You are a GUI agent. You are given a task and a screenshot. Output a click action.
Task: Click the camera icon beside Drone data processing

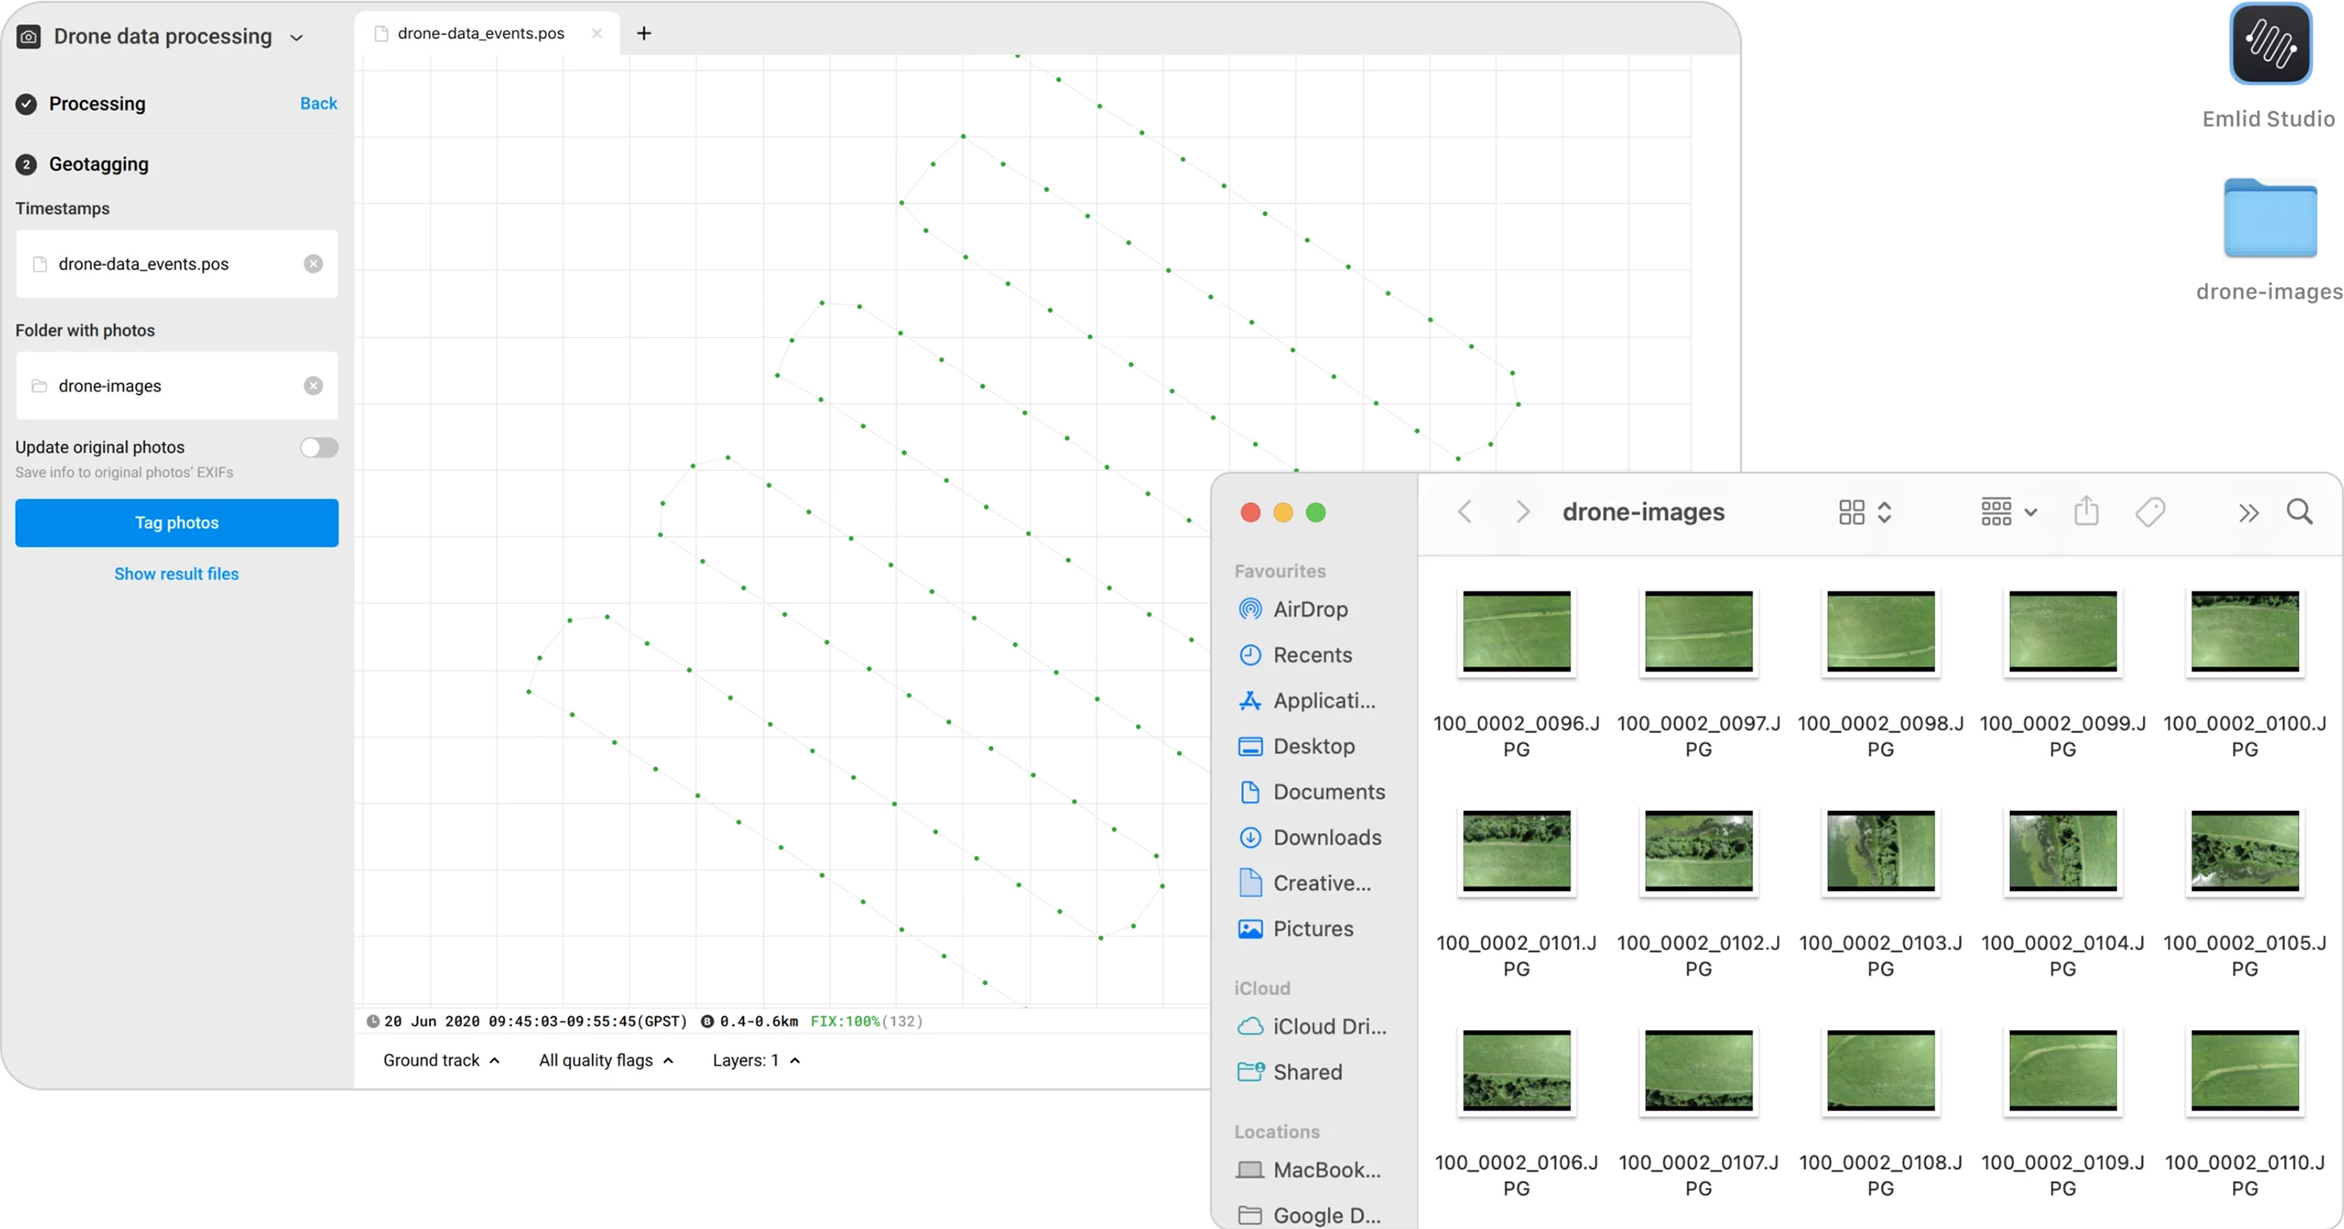27,36
